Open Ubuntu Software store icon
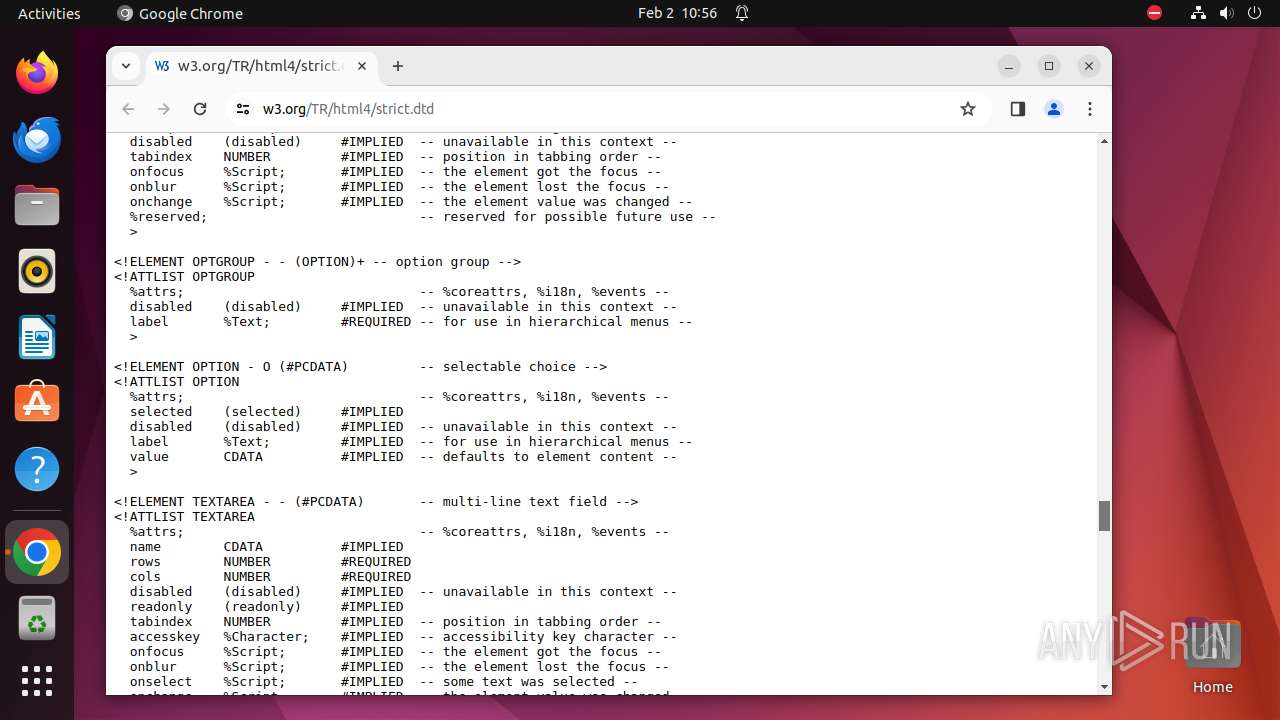 point(37,403)
